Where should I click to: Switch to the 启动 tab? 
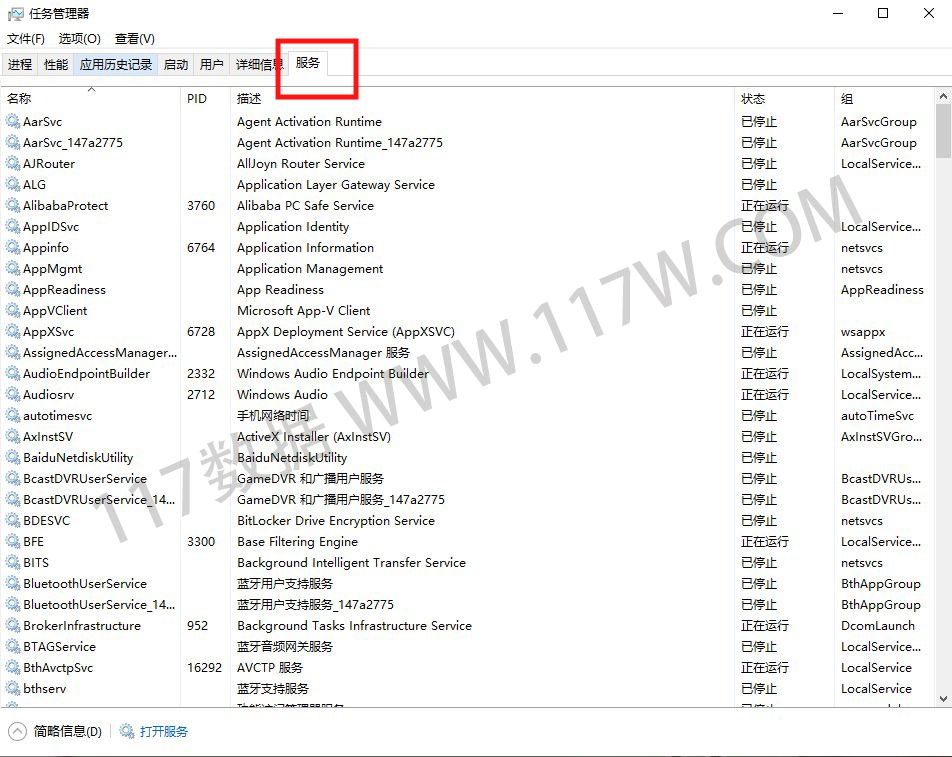click(176, 65)
